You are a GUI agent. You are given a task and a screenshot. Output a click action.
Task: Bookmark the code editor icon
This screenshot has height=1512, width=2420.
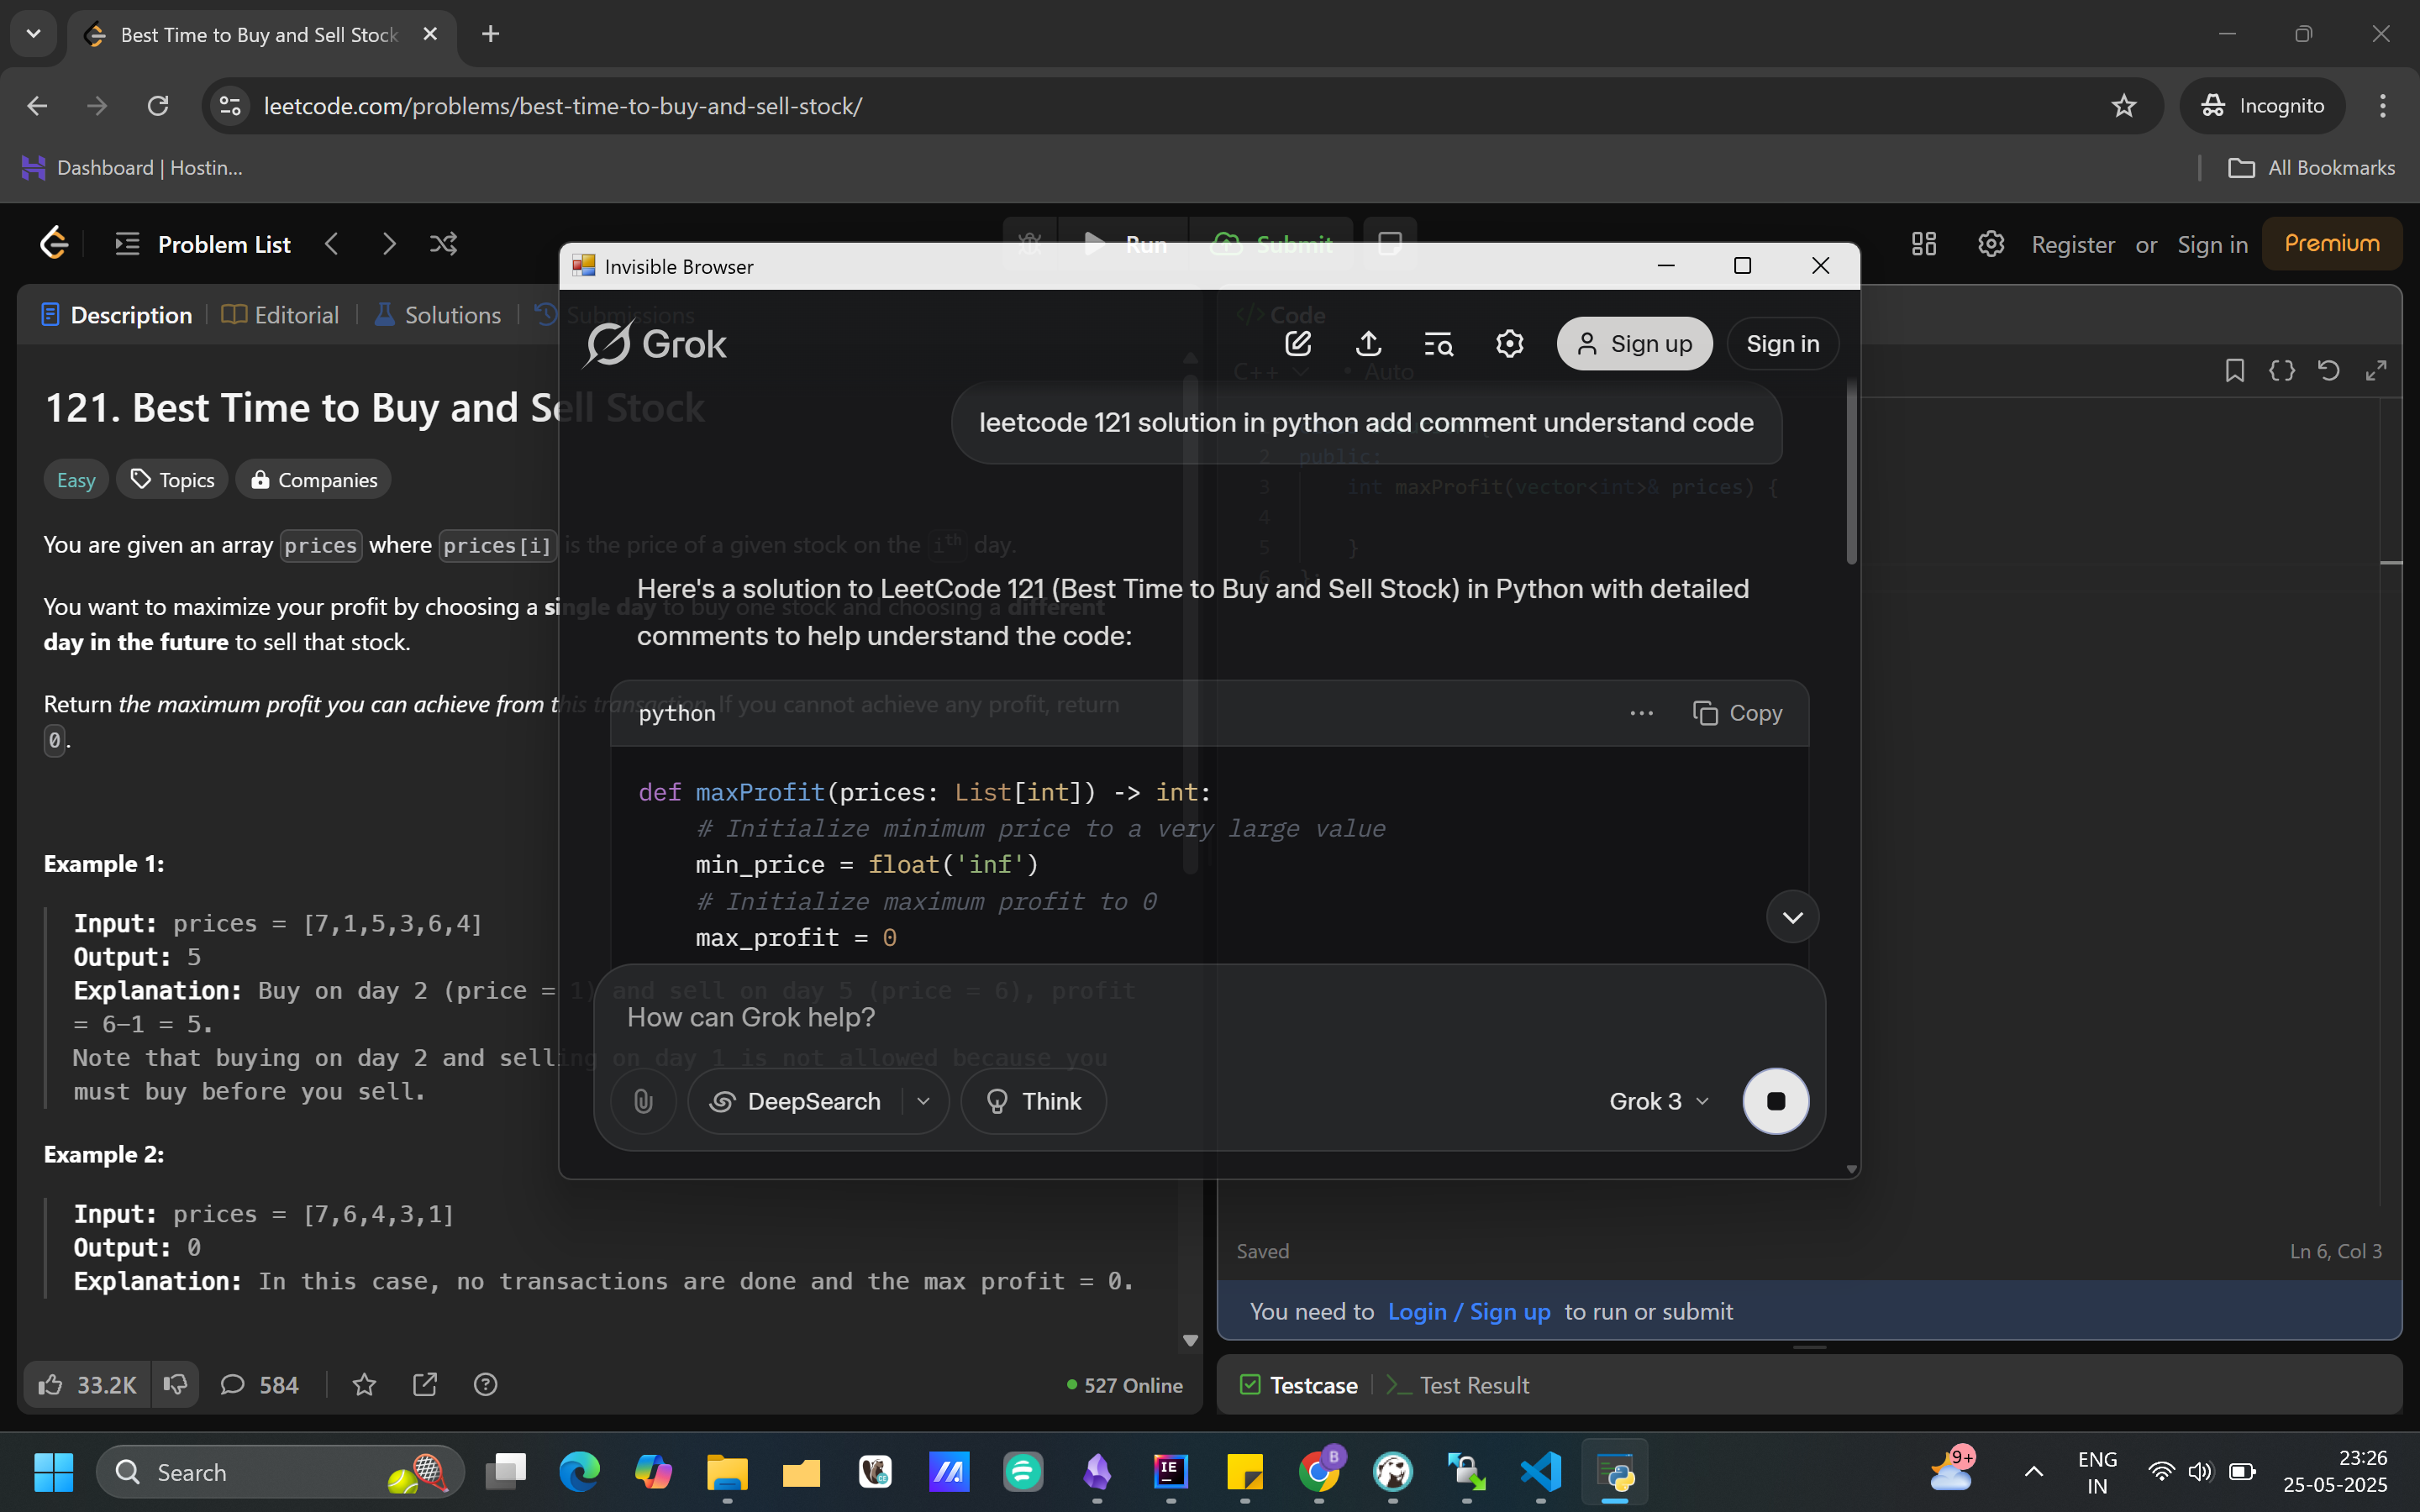(2234, 371)
